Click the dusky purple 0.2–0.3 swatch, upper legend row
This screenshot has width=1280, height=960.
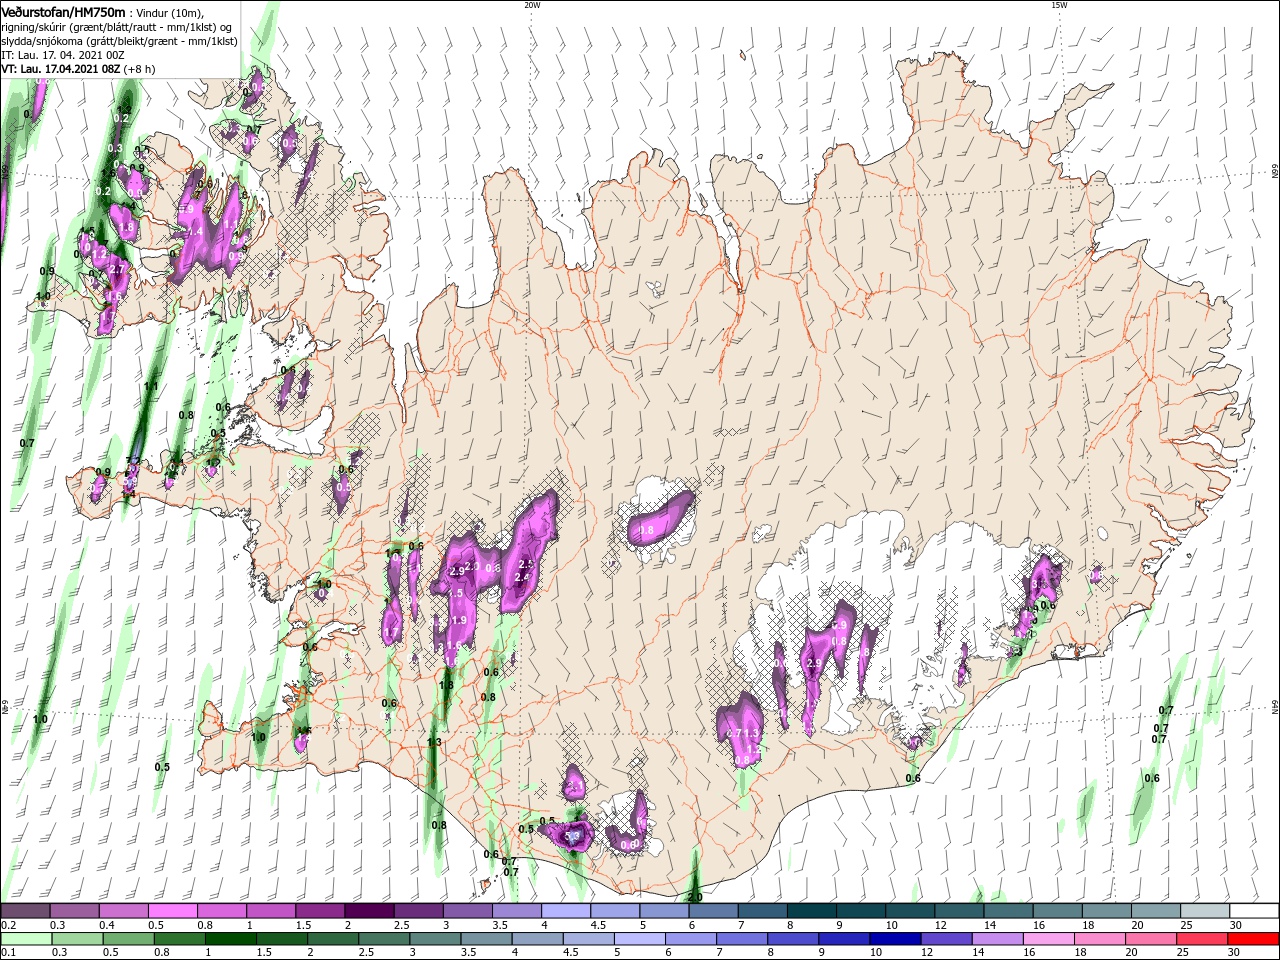[x=26, y=911]
